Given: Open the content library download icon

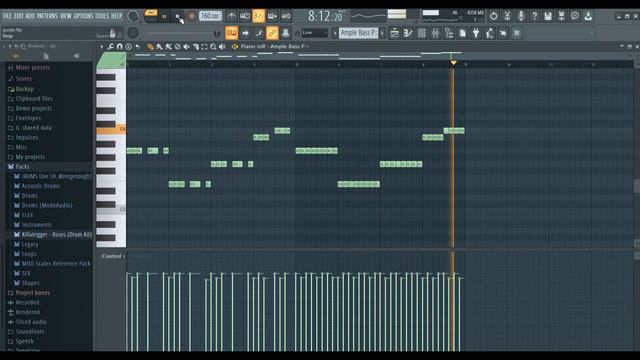Looking at the screenshot, I should (x=588, y=16).
